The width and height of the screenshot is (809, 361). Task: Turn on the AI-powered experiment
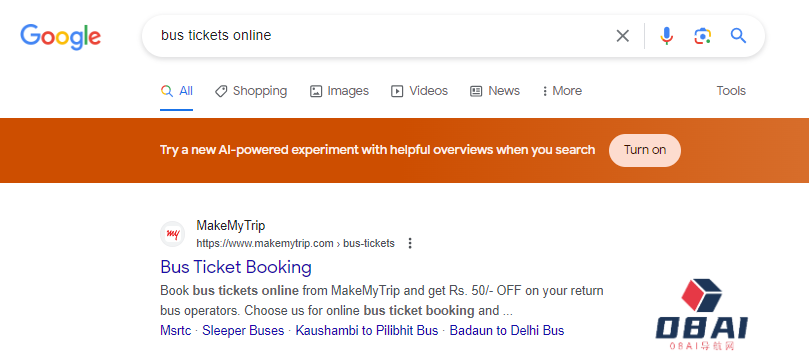click(x=644, y=150)
